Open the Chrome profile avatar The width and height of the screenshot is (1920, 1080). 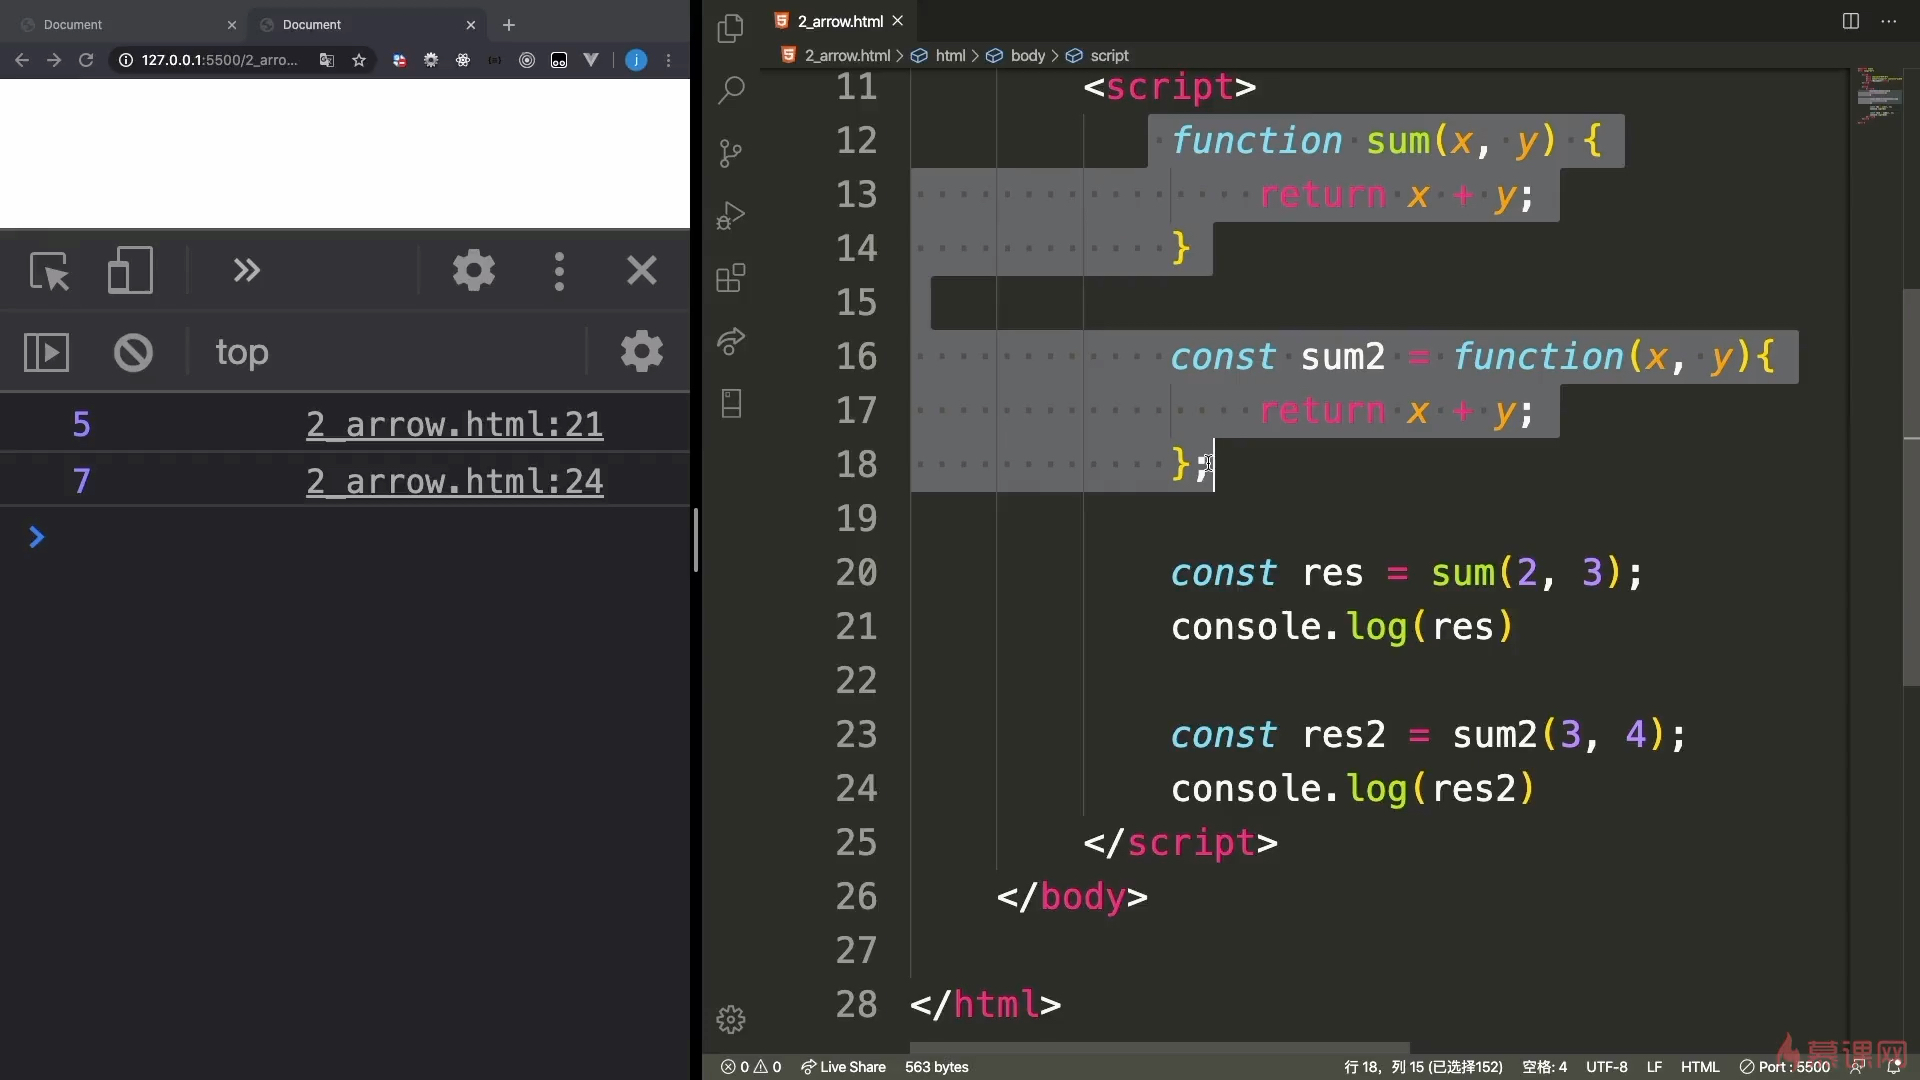(x=636, y=60)
